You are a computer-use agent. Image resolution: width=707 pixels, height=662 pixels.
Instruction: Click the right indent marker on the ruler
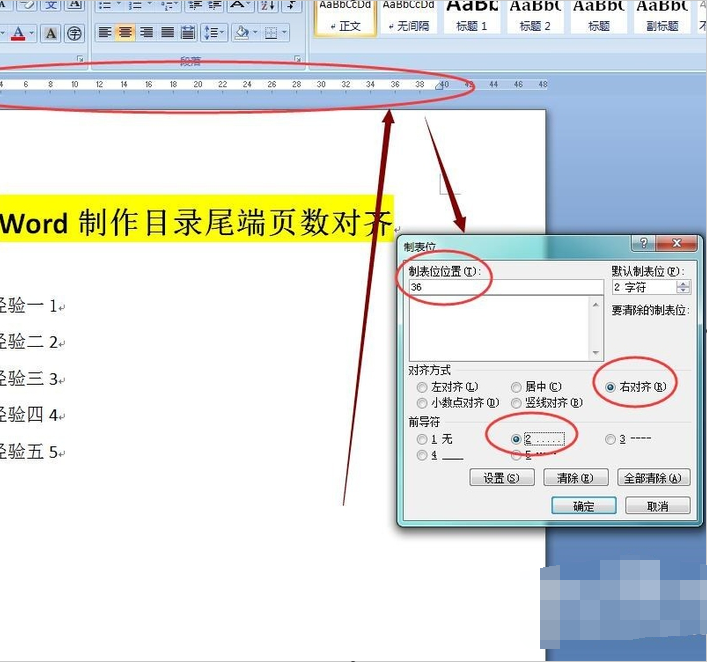tap(439, 86)
